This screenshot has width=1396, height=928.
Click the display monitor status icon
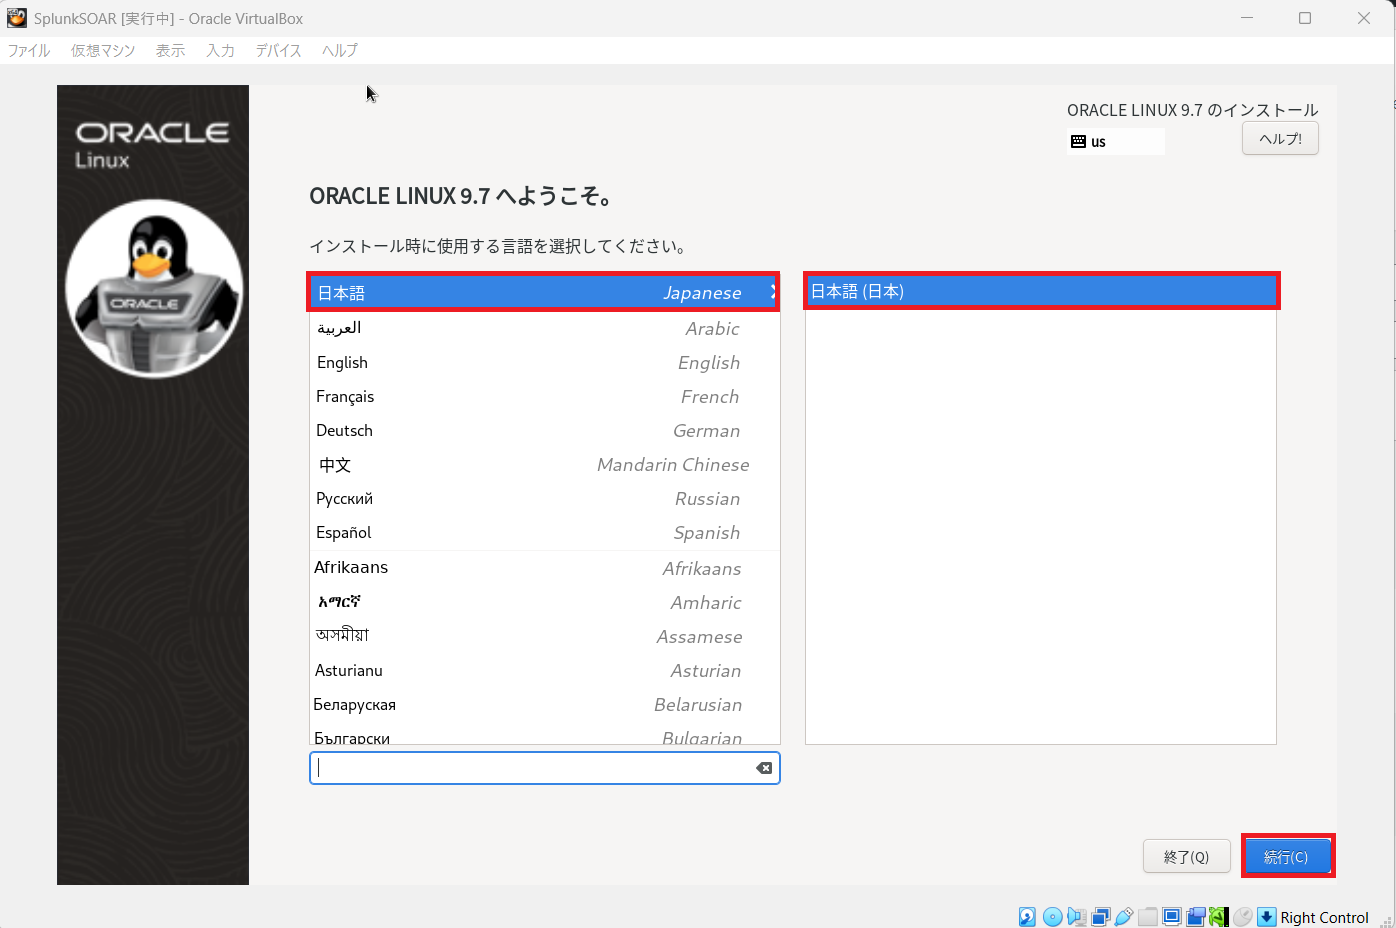(1171, 917)
